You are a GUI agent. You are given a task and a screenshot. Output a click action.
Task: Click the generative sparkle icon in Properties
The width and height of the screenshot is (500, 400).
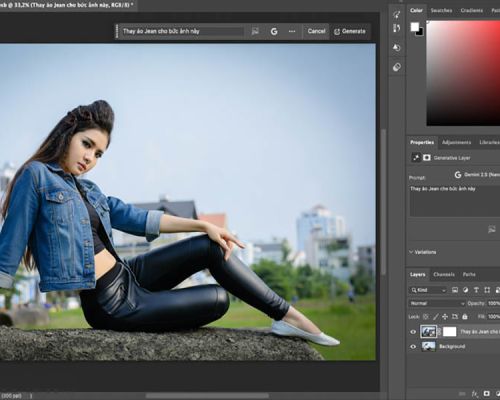pyautogui.click(x=416, y=158)
